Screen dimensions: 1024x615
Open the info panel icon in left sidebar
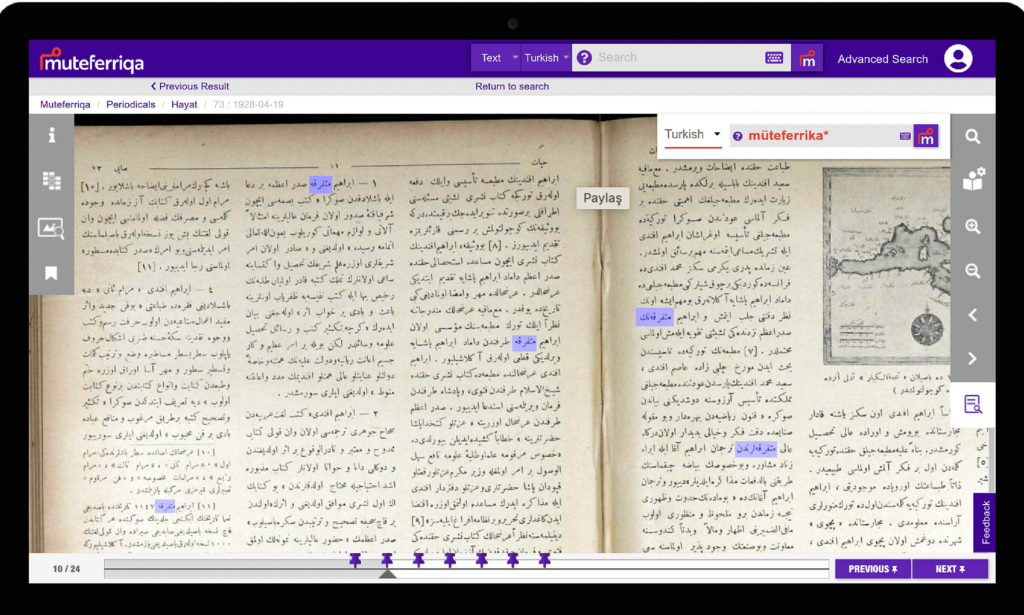tap(51, 135)
